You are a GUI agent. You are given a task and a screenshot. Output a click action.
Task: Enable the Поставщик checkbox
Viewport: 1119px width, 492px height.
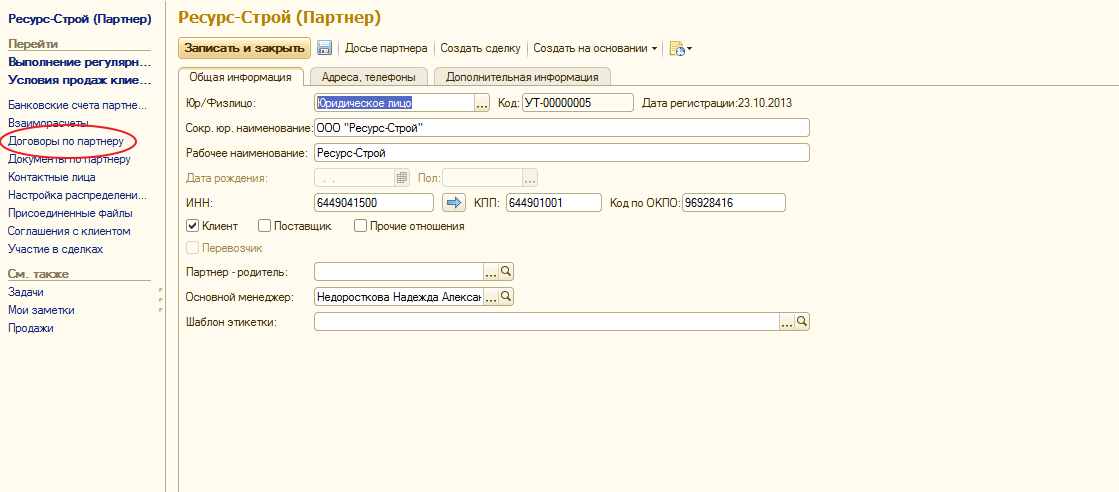(x=265, y=227)
